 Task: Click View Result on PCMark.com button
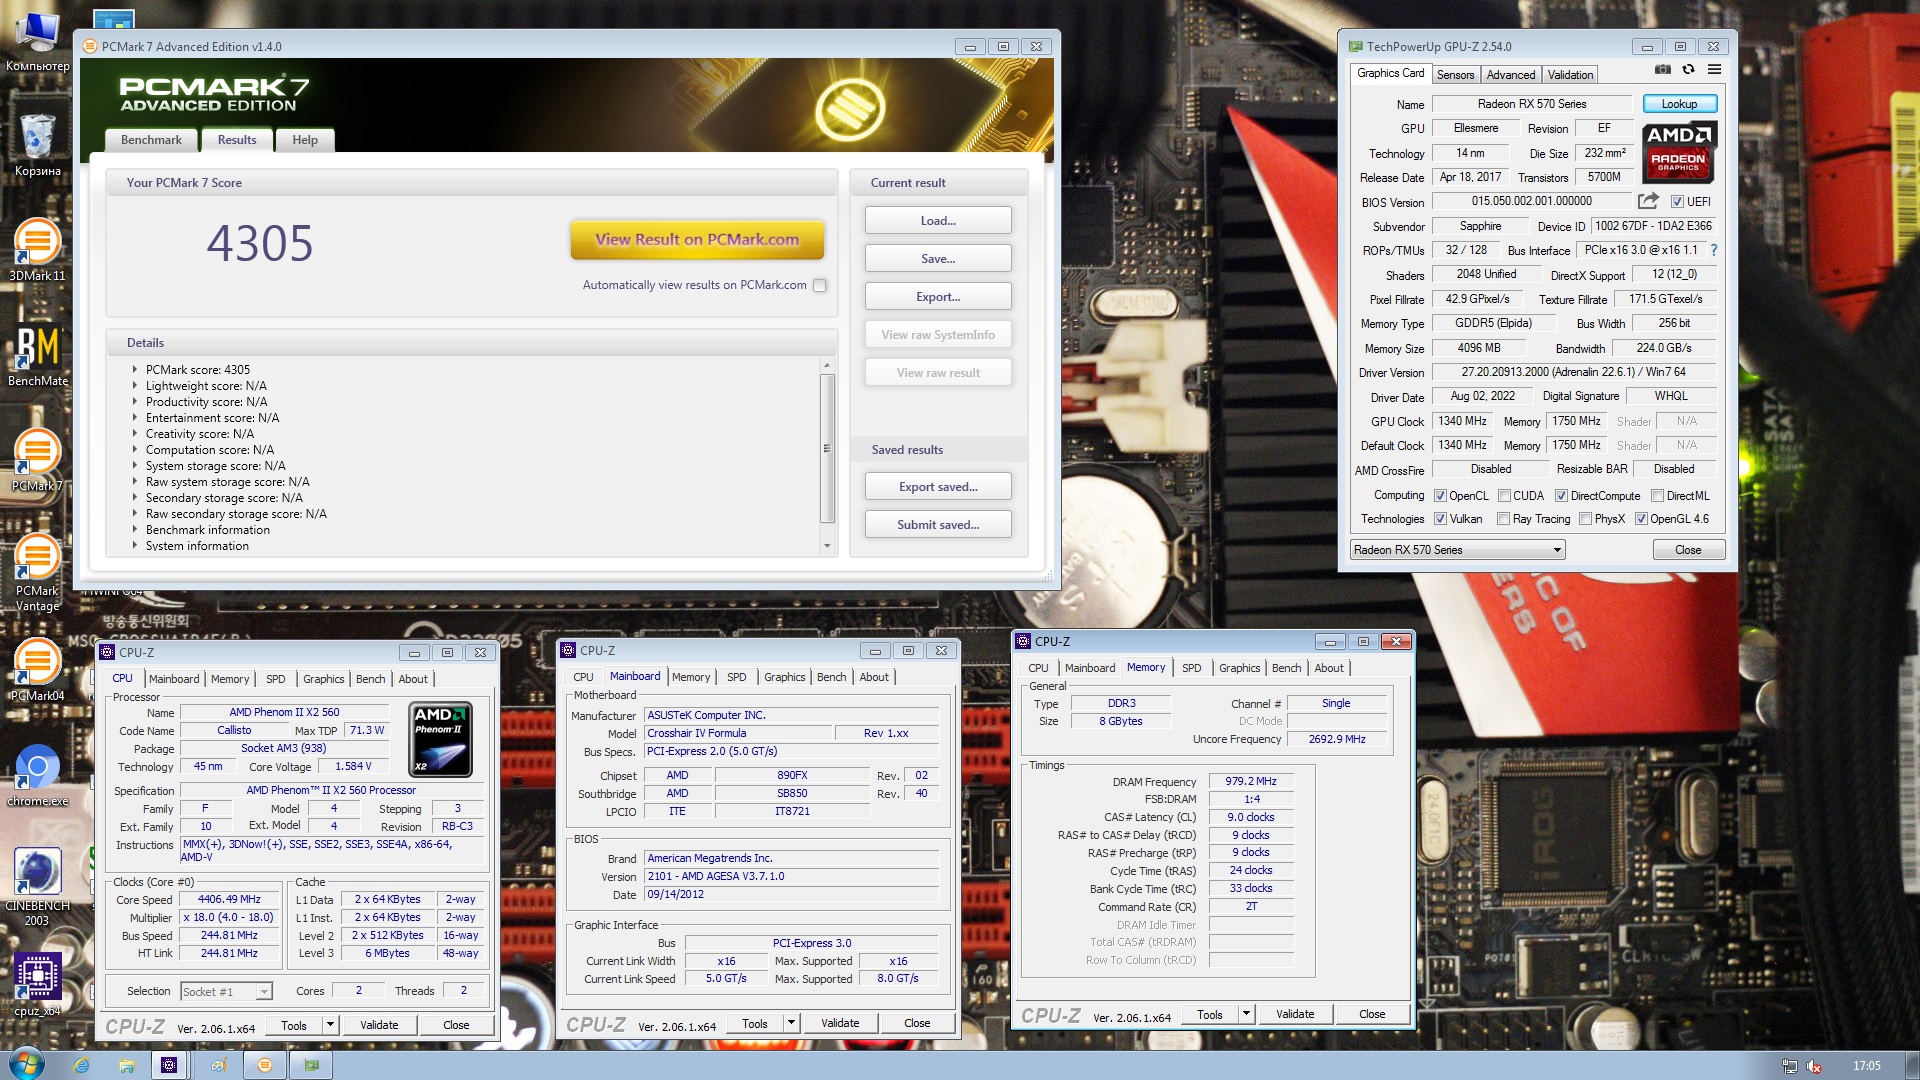[697, 239]
